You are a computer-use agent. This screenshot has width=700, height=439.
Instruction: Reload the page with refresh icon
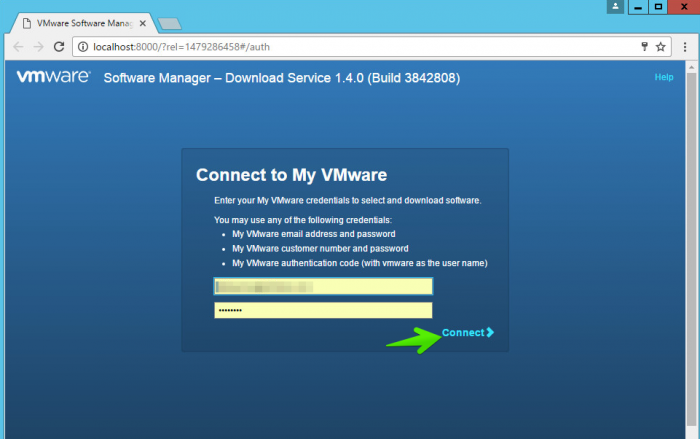59,46
